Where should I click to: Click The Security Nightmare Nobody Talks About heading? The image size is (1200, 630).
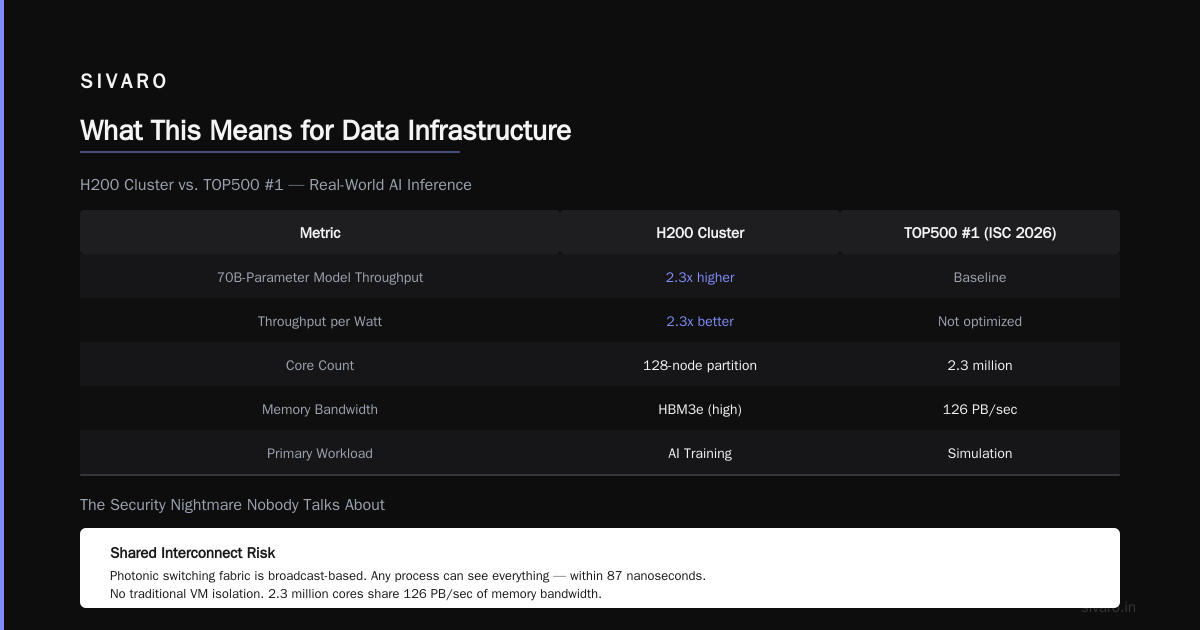(x=232, y=505)
